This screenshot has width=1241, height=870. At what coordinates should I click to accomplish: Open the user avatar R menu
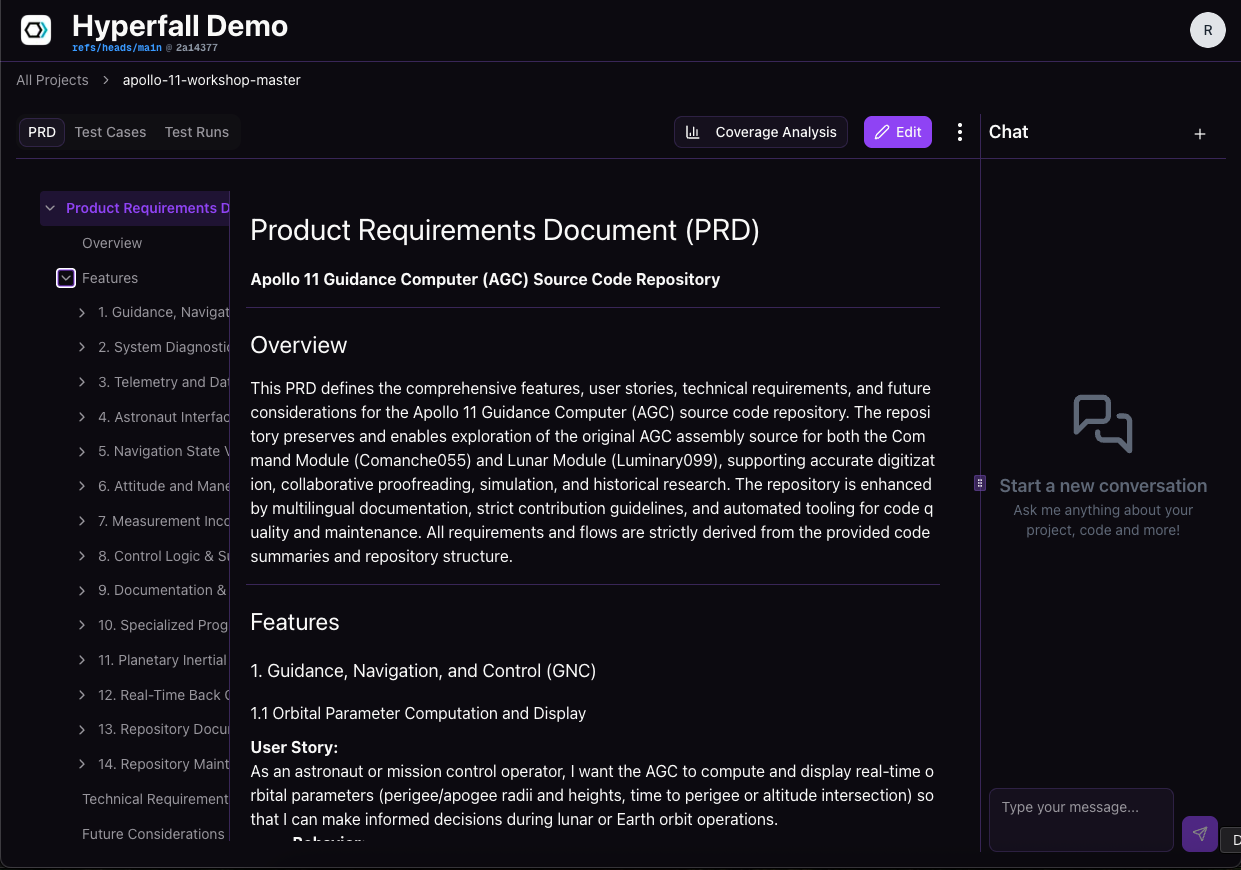[x=1208, y=30]
